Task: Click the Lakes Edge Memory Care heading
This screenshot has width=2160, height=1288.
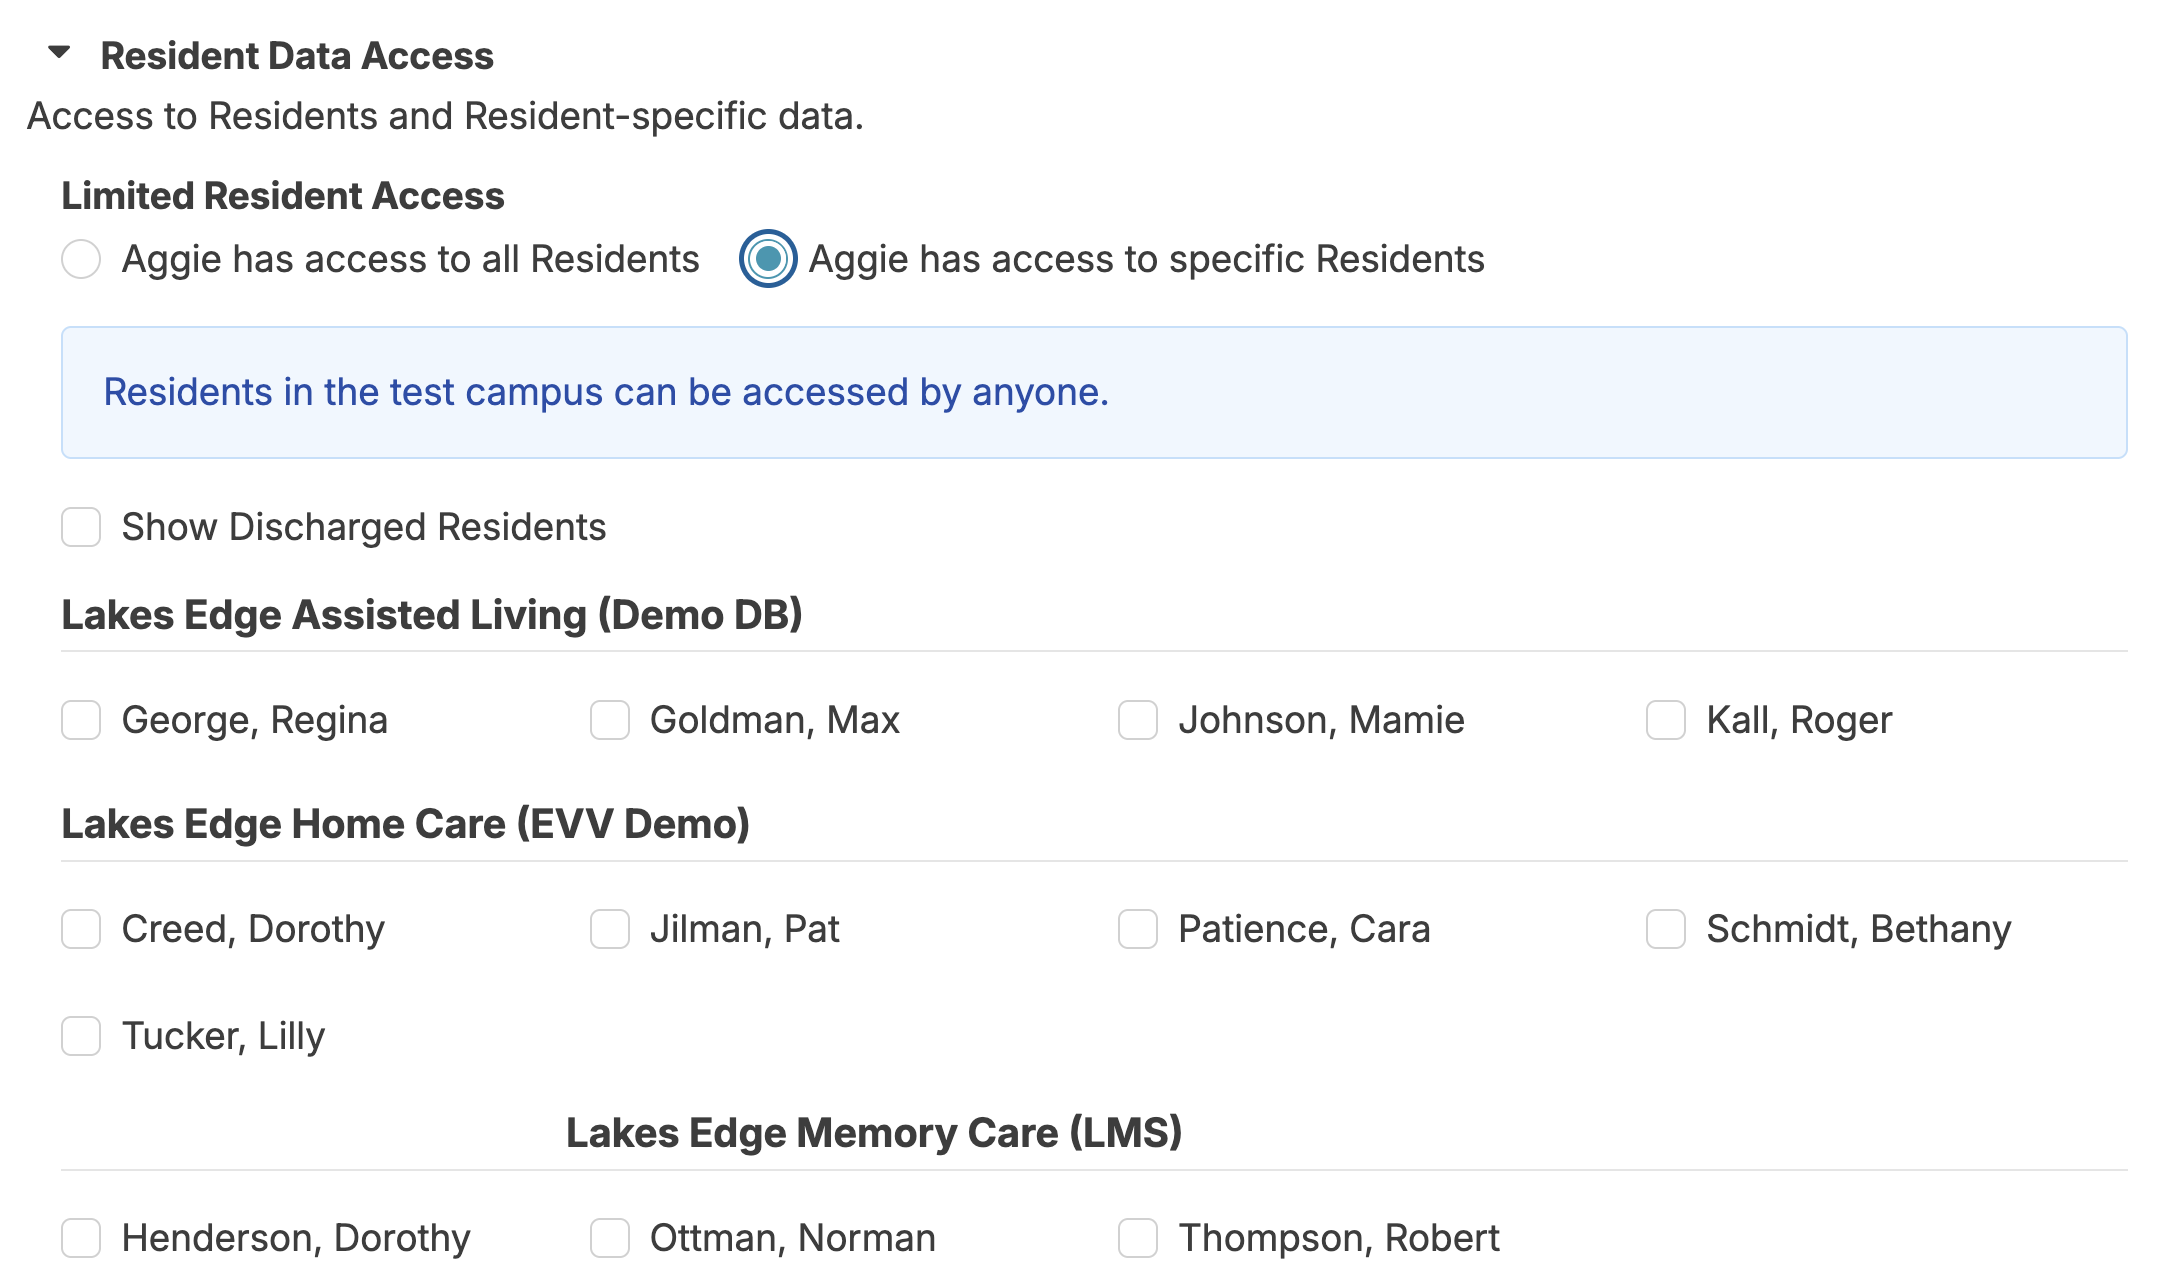Action: [x=873, y=1133]
